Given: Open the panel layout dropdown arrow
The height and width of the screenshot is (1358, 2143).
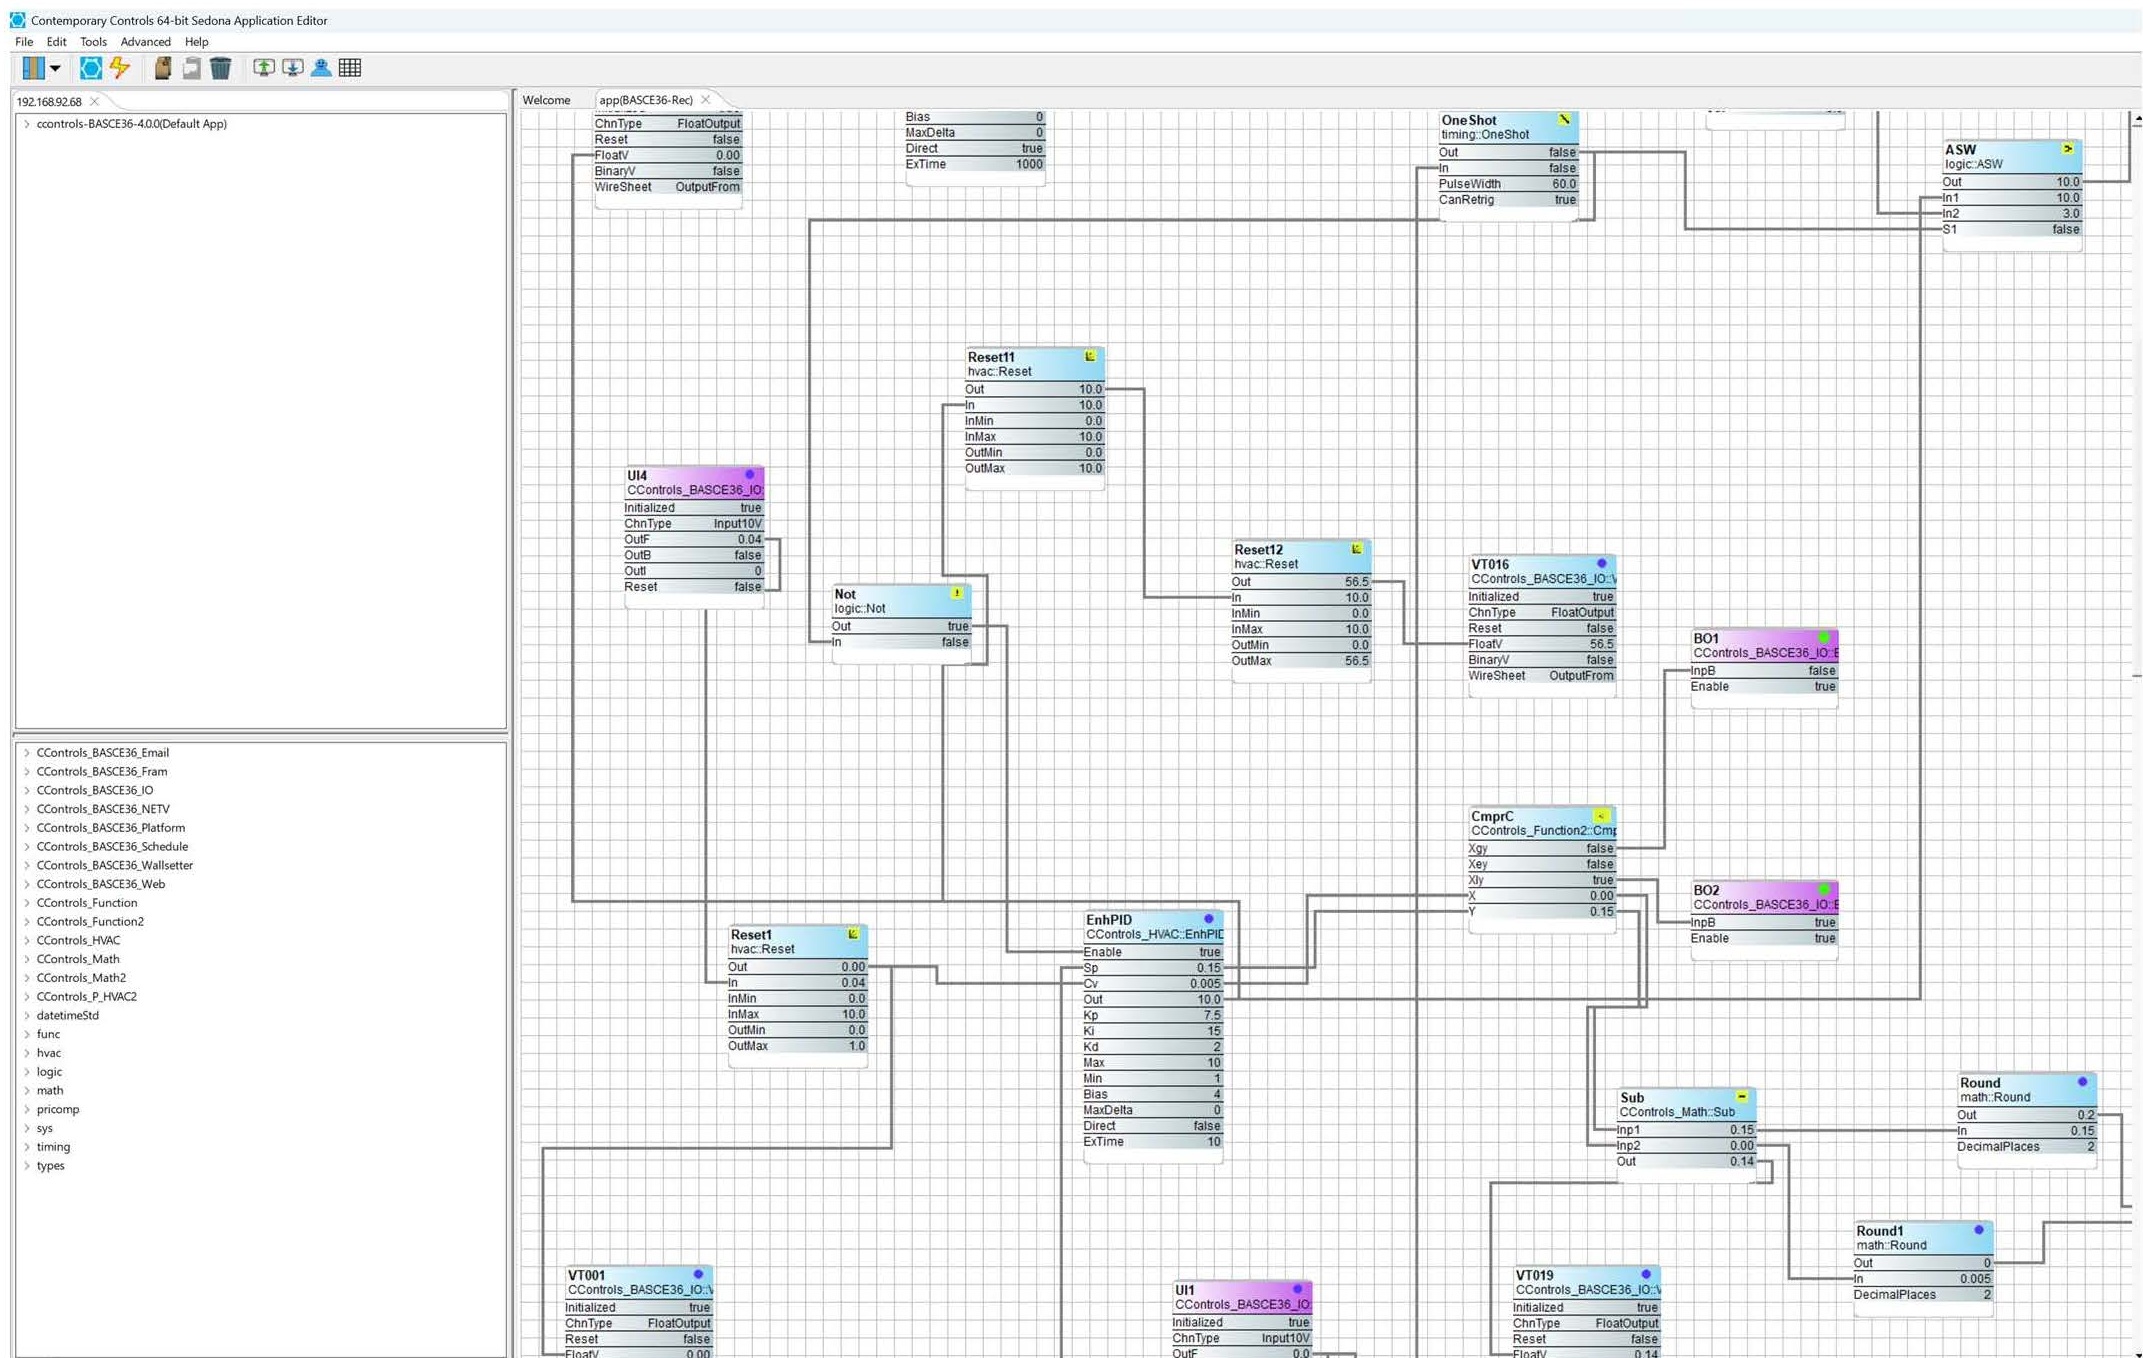Looking at the screenshot, I should tap(55, 68).
